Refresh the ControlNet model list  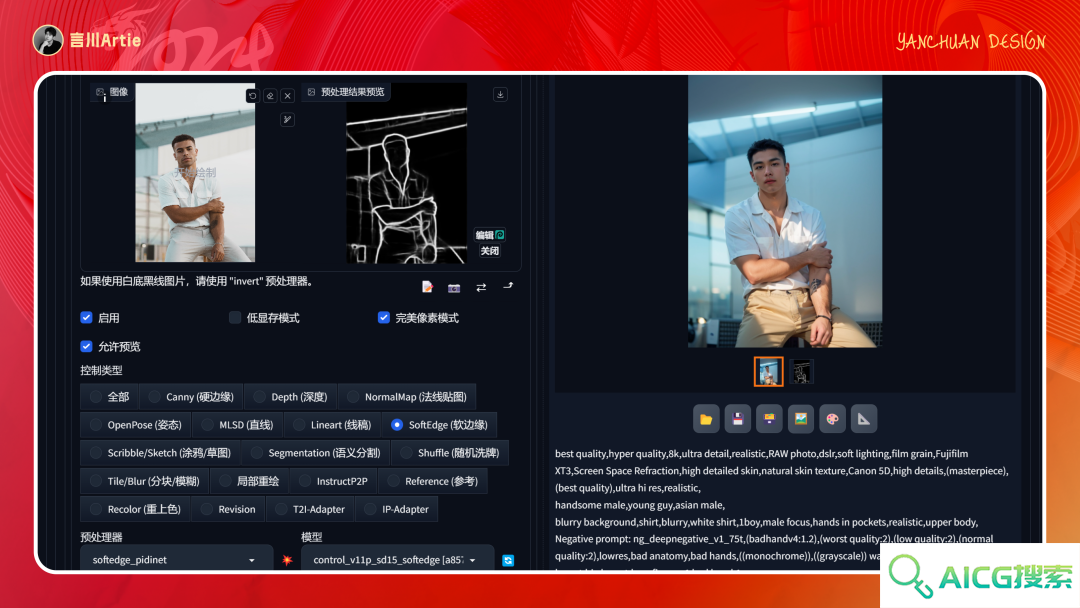coord(508,560)
